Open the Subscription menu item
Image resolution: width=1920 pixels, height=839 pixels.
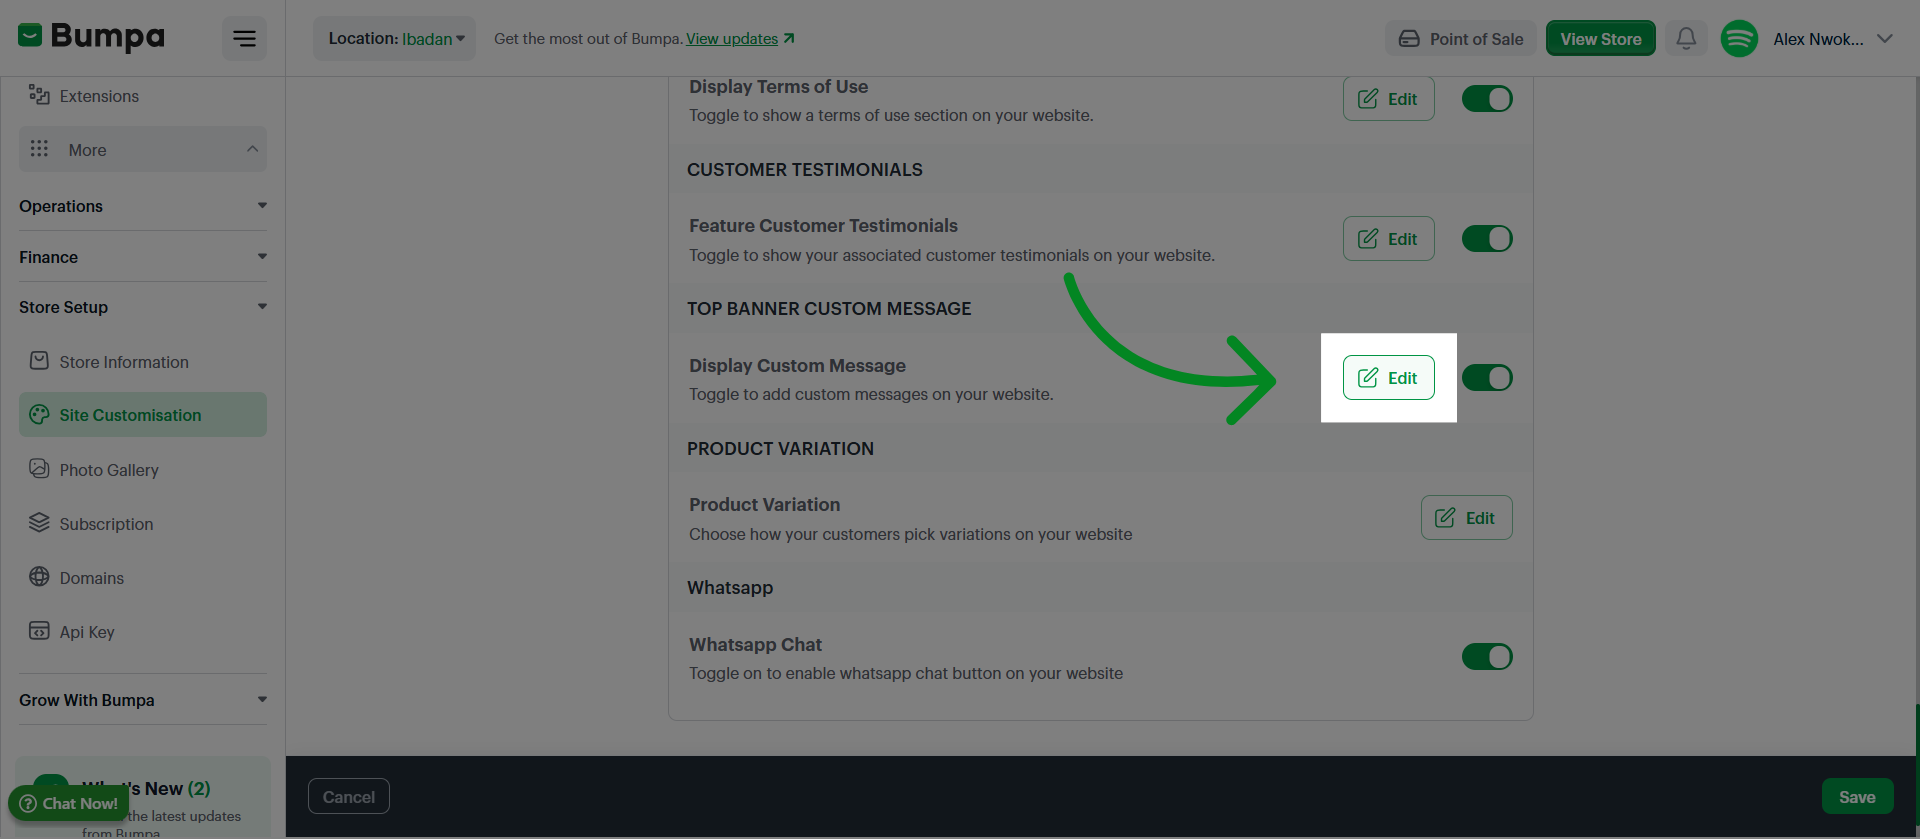[143, 524]
